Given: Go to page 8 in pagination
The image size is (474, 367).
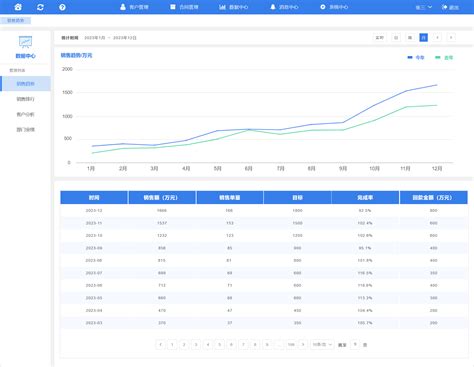Looking at the screenshot, I should (255, 344).
